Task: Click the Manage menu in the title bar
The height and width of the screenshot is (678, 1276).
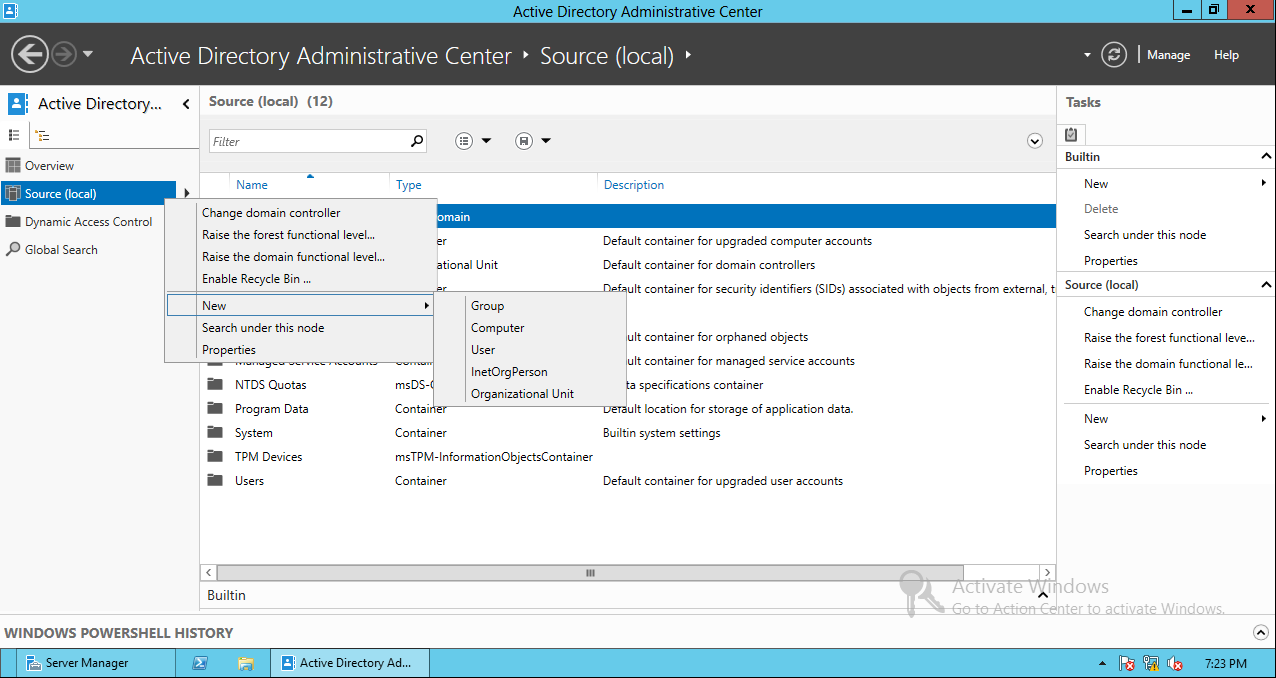Action: (x=1167, y=55)
